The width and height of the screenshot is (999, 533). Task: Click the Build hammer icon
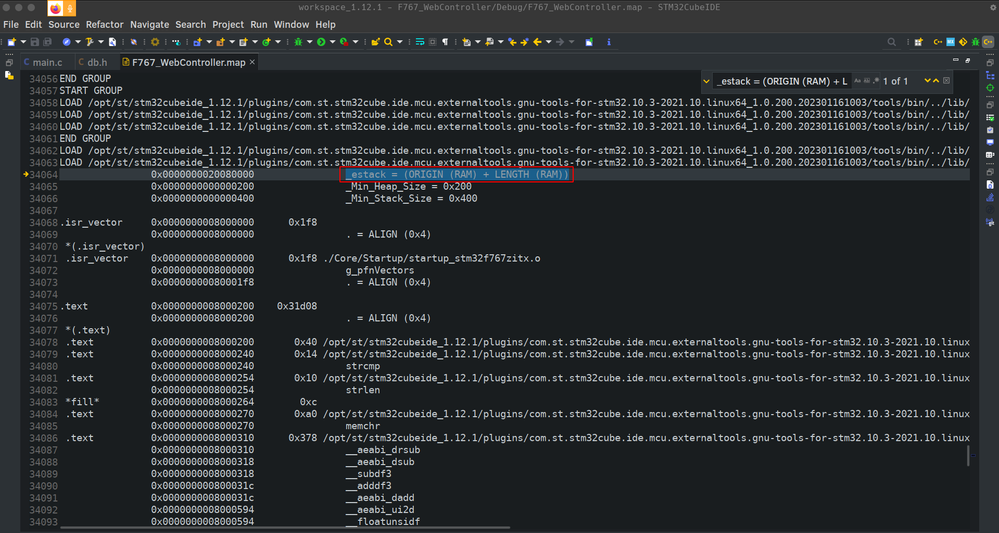tap(90, 42)
